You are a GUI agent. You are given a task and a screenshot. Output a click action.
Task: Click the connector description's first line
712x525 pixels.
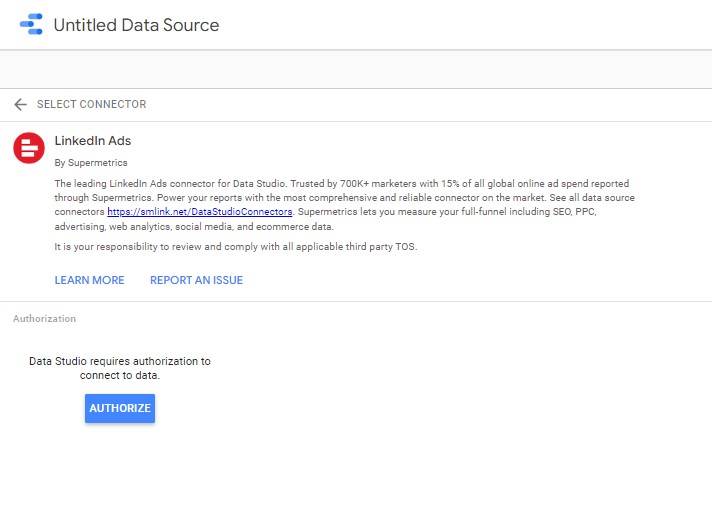click(x=340, y=184)
